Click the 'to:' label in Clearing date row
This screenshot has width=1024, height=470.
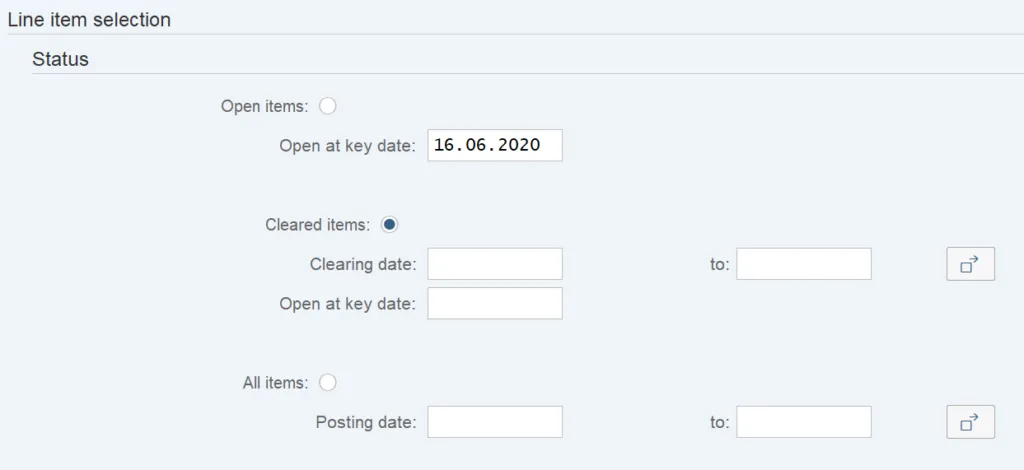tap(720, 265)
